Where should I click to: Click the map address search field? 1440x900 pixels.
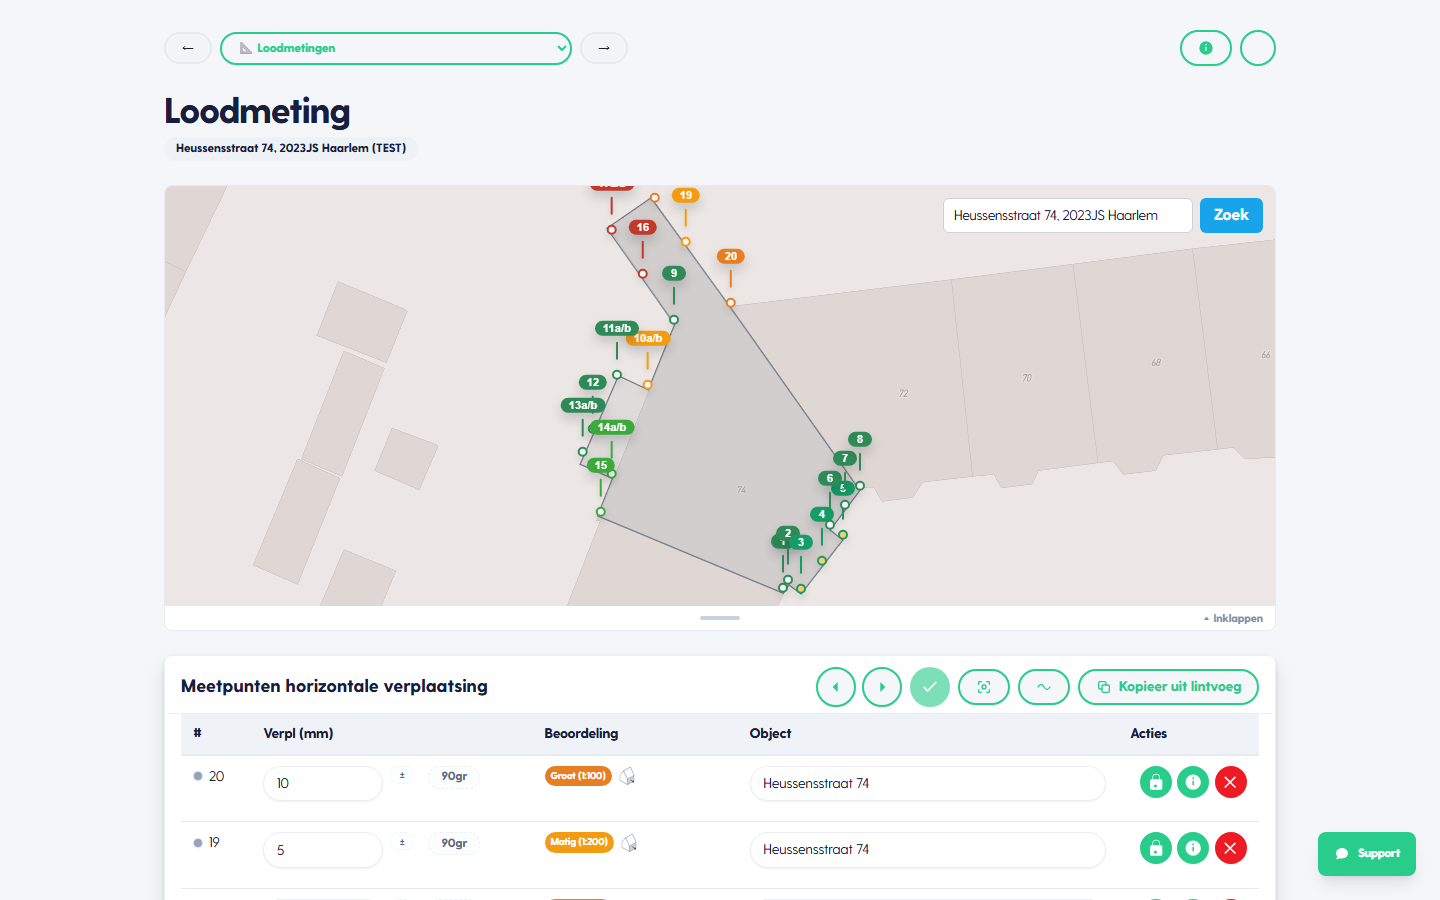(x=1068, y=215)
